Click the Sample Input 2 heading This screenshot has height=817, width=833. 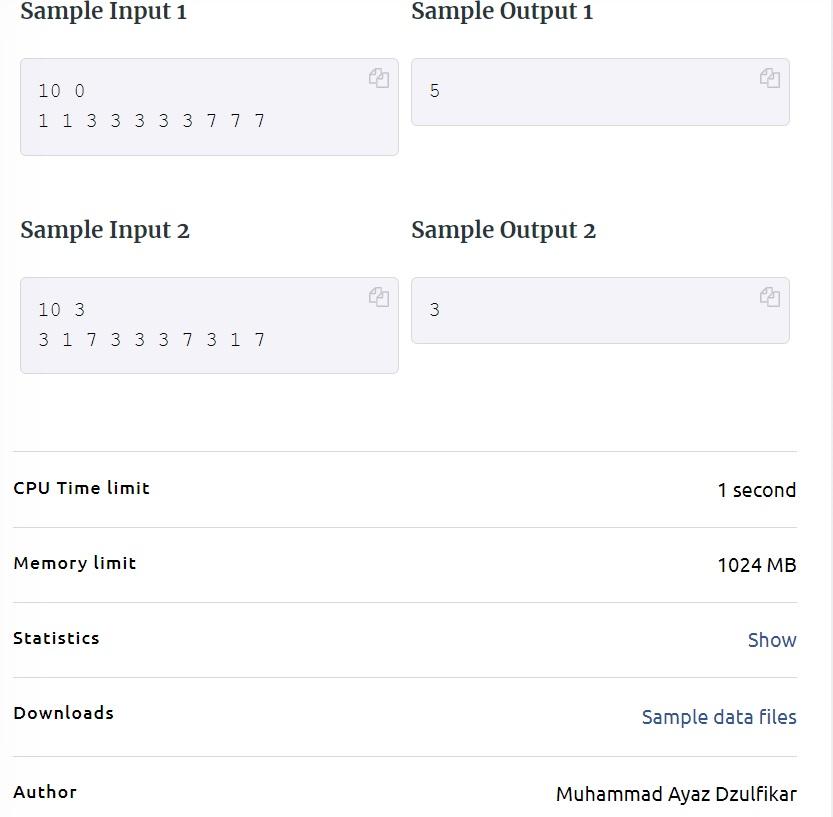[x=105, y=231]
